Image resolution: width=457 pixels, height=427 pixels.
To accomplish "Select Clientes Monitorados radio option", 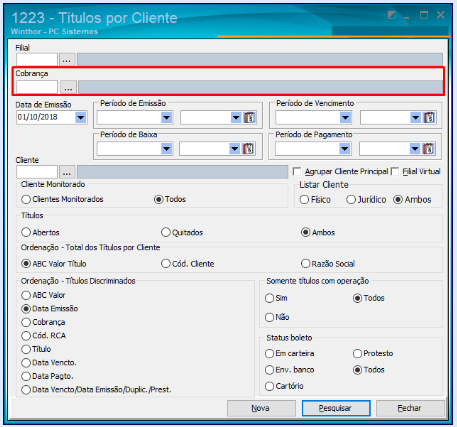I will tap(26, 199).
